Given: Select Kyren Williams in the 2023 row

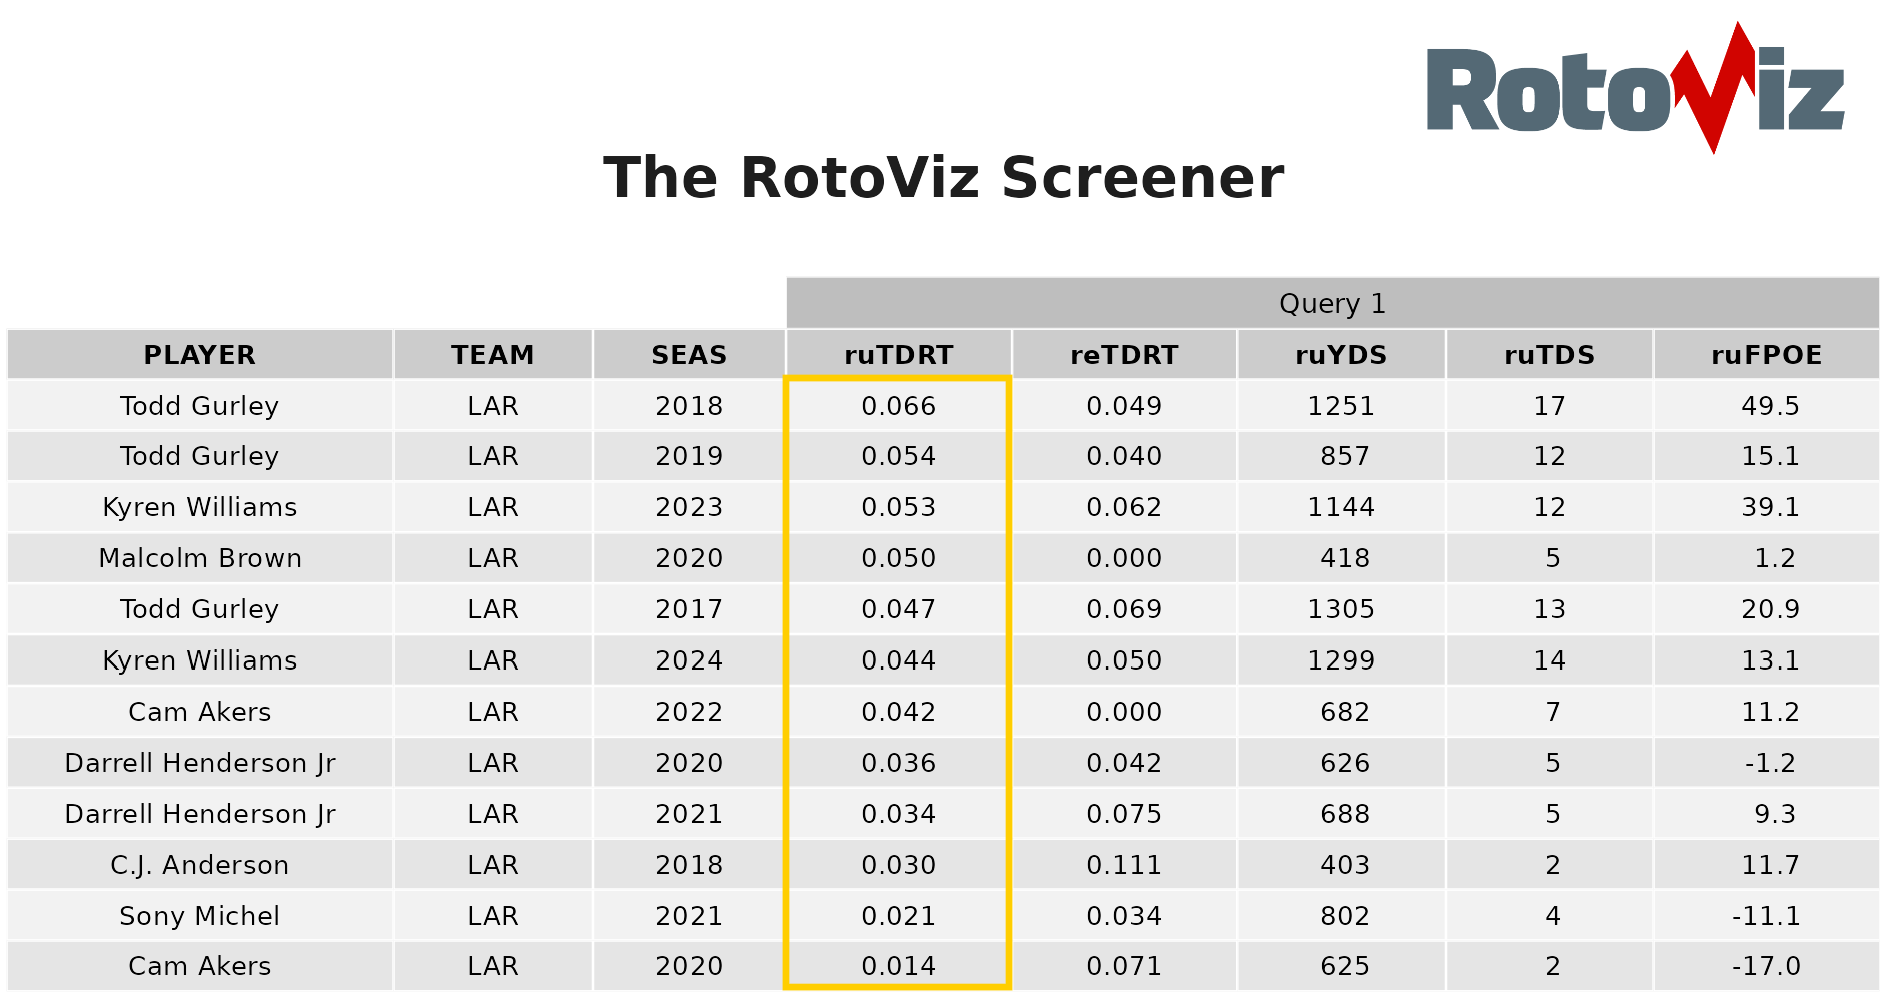Looking at the screenshot, I should pyautogui.click(x=200, y=507).
